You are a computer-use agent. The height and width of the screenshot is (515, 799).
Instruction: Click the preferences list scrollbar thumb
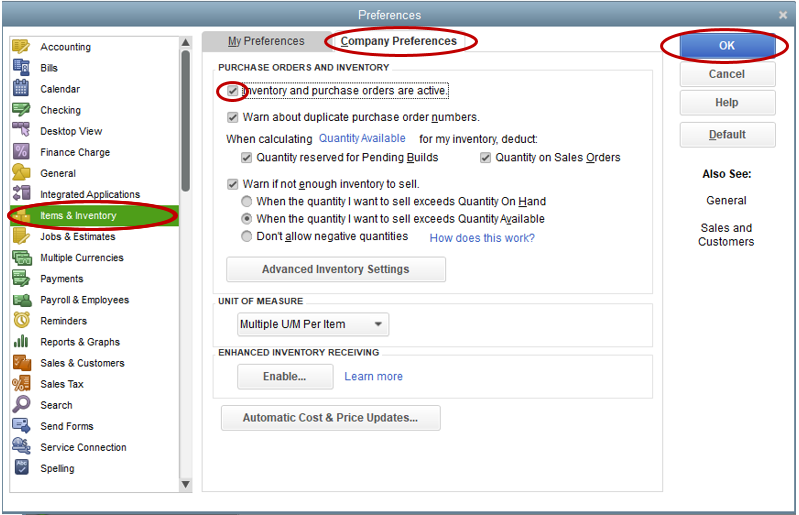(x=185, y=121)
